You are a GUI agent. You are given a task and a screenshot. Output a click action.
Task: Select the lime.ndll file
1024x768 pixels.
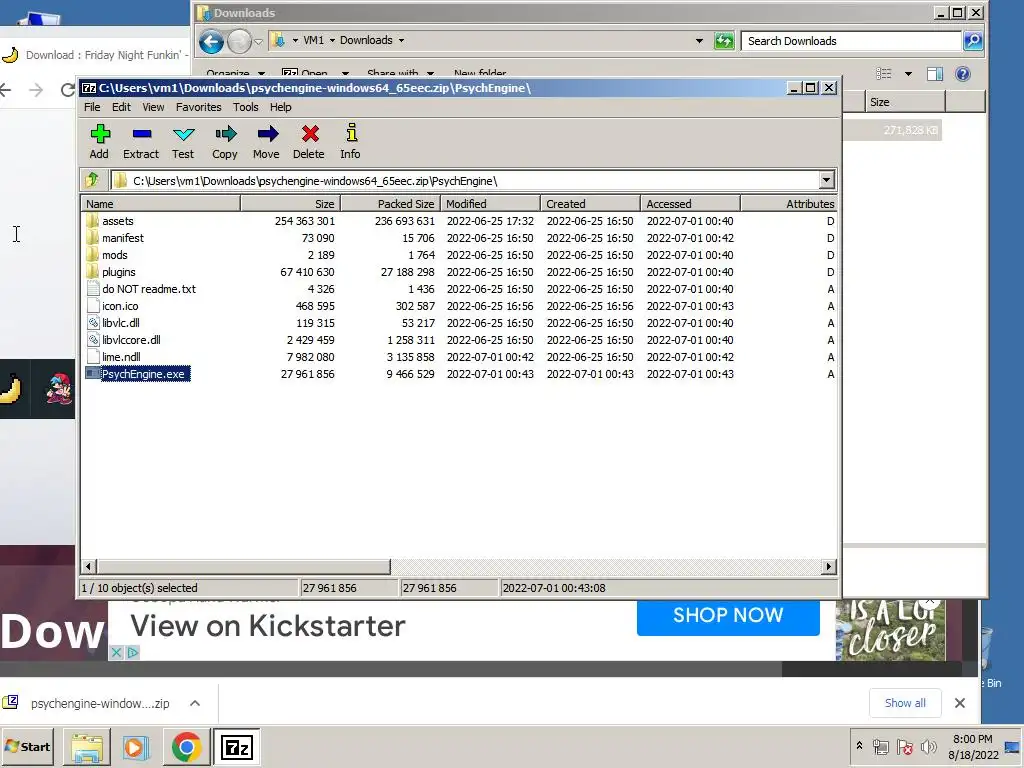121,357
